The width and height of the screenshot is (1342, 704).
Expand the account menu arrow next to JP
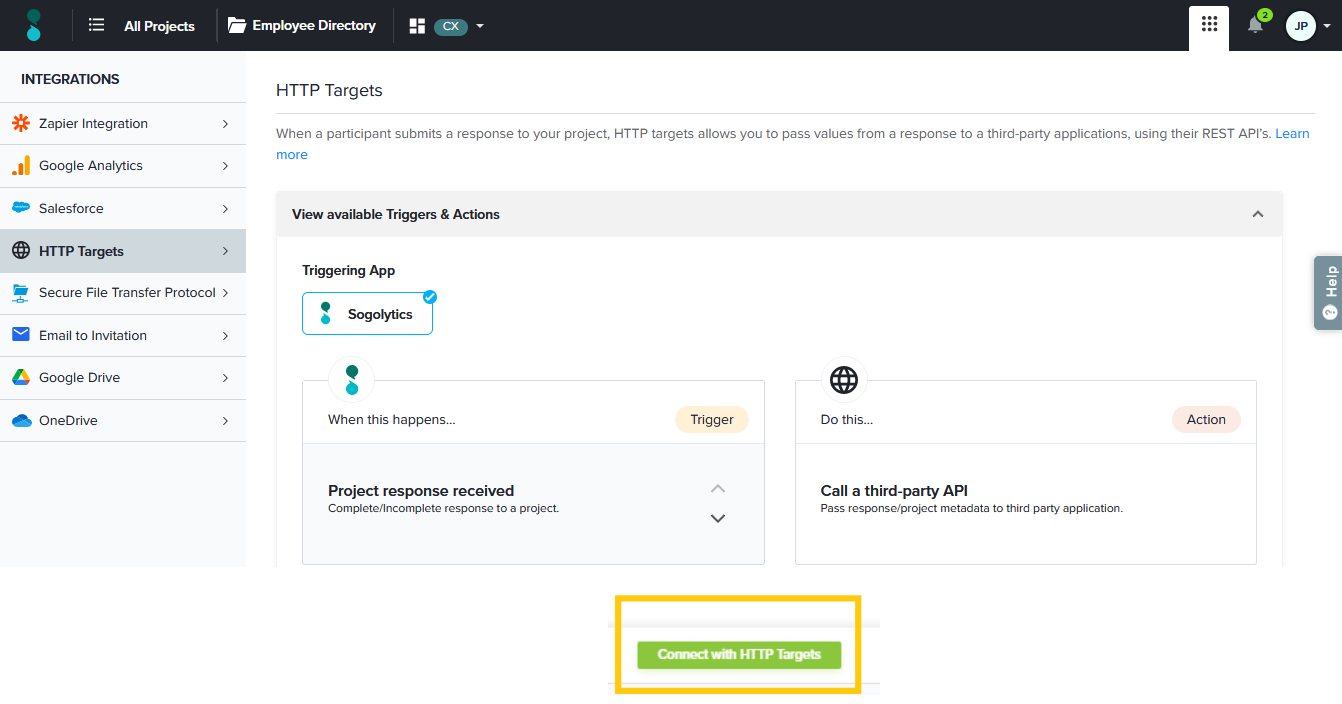click(x=1327, y=26)
